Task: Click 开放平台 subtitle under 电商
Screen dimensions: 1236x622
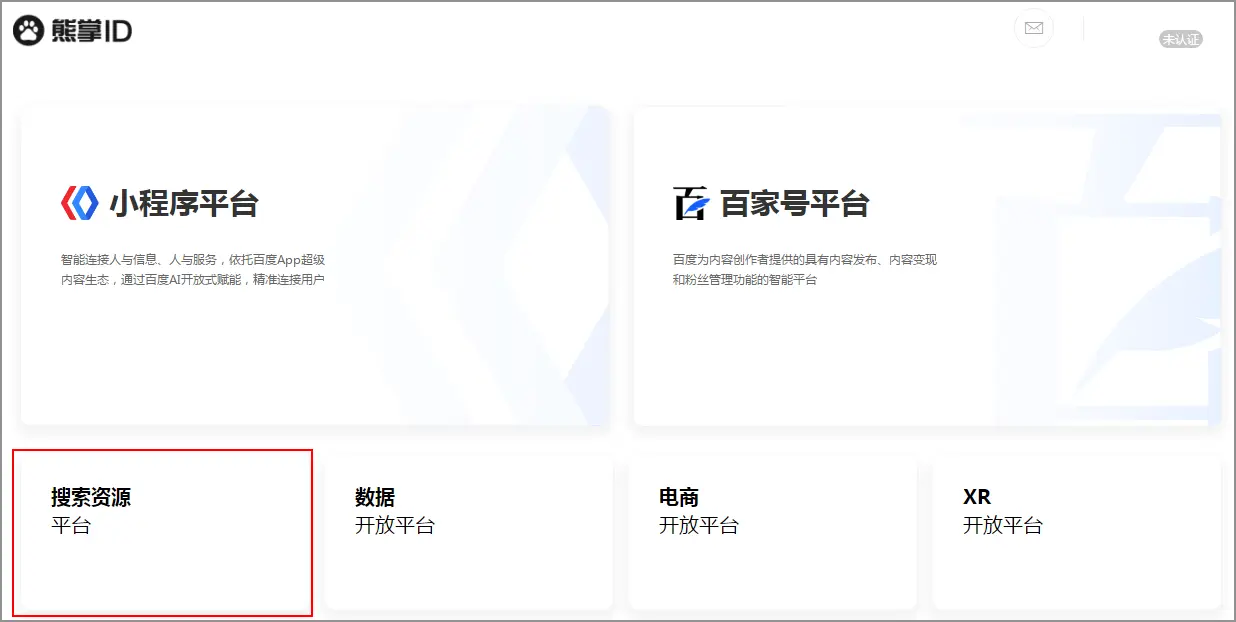Action: click(699, 525)
